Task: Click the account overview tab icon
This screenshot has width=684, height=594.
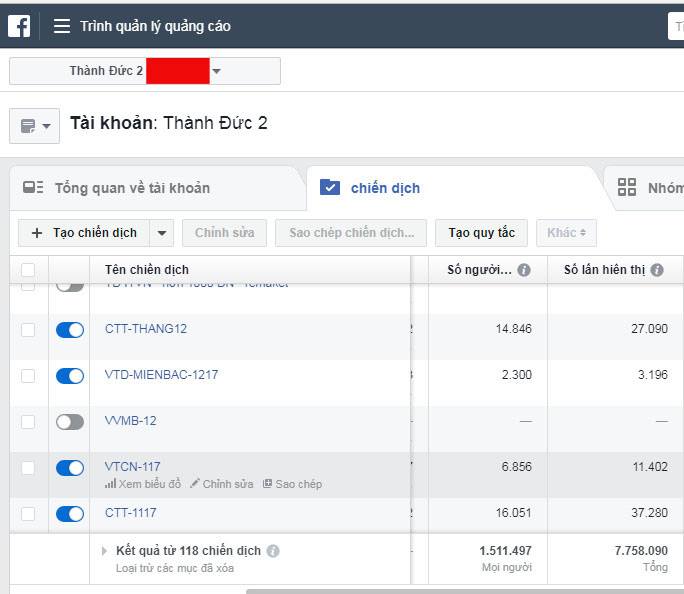Action: coord(33,188)
